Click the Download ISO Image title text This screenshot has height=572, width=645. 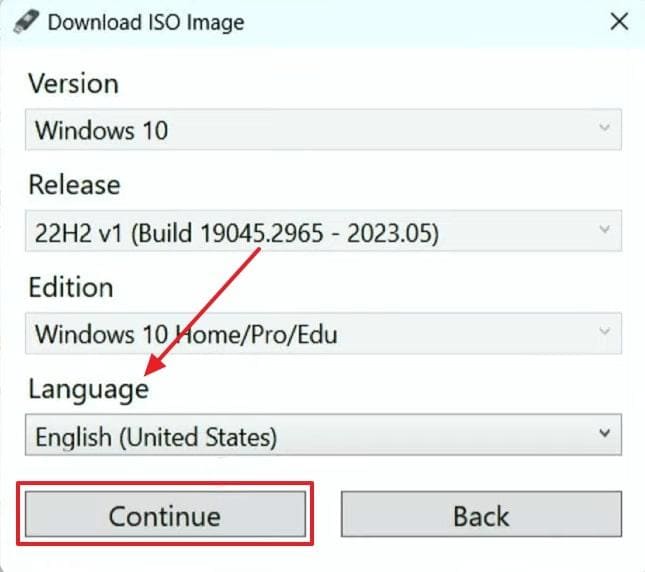[146, 22]
